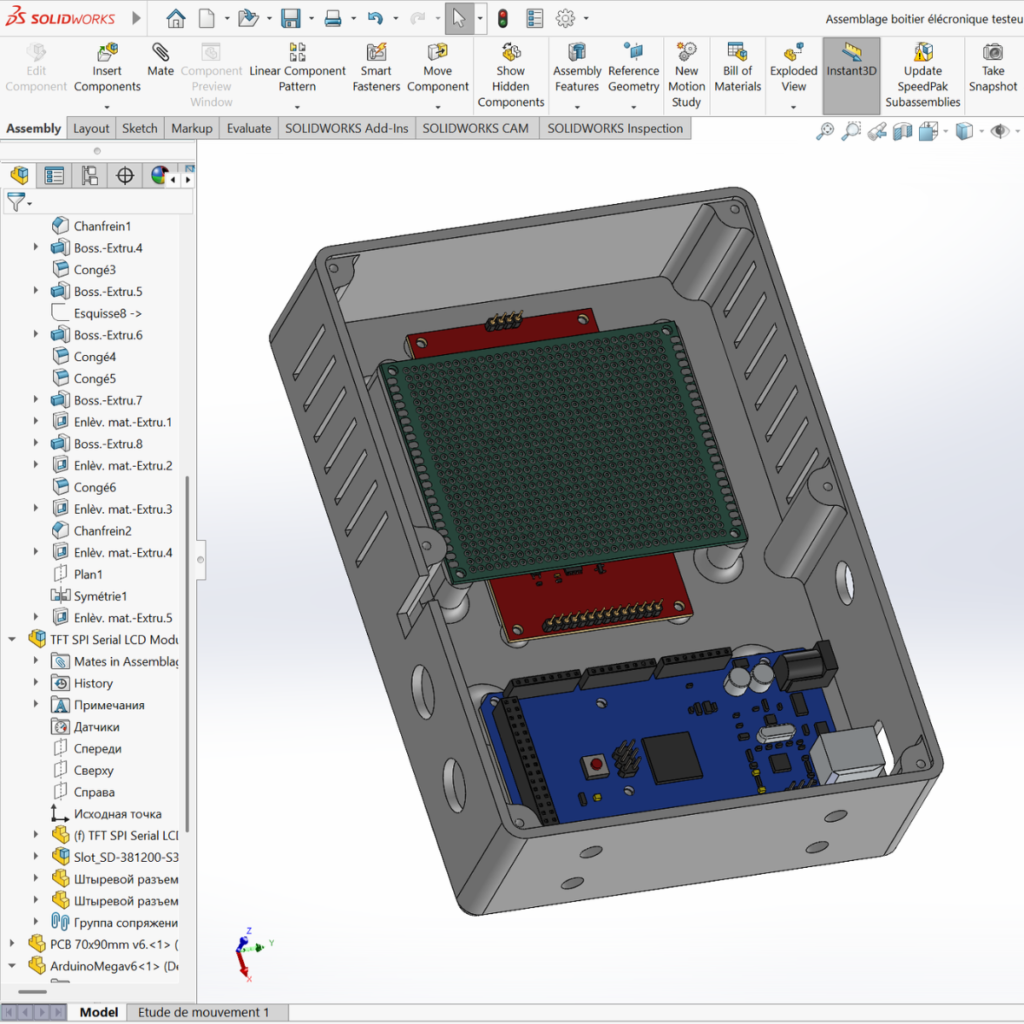This screenshot has height=1024, width=1024.
Task: Create a new document with the New icon
Action: (x=206, y=18)
